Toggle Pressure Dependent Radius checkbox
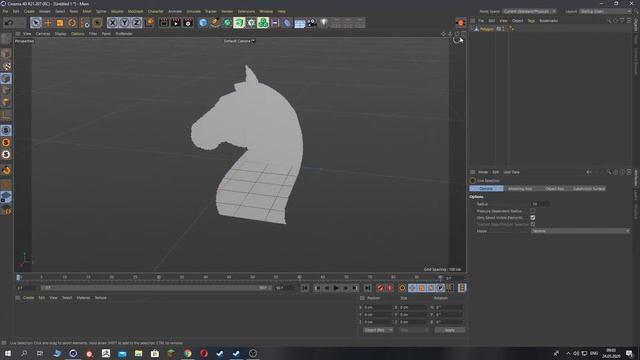 [533, 211]
